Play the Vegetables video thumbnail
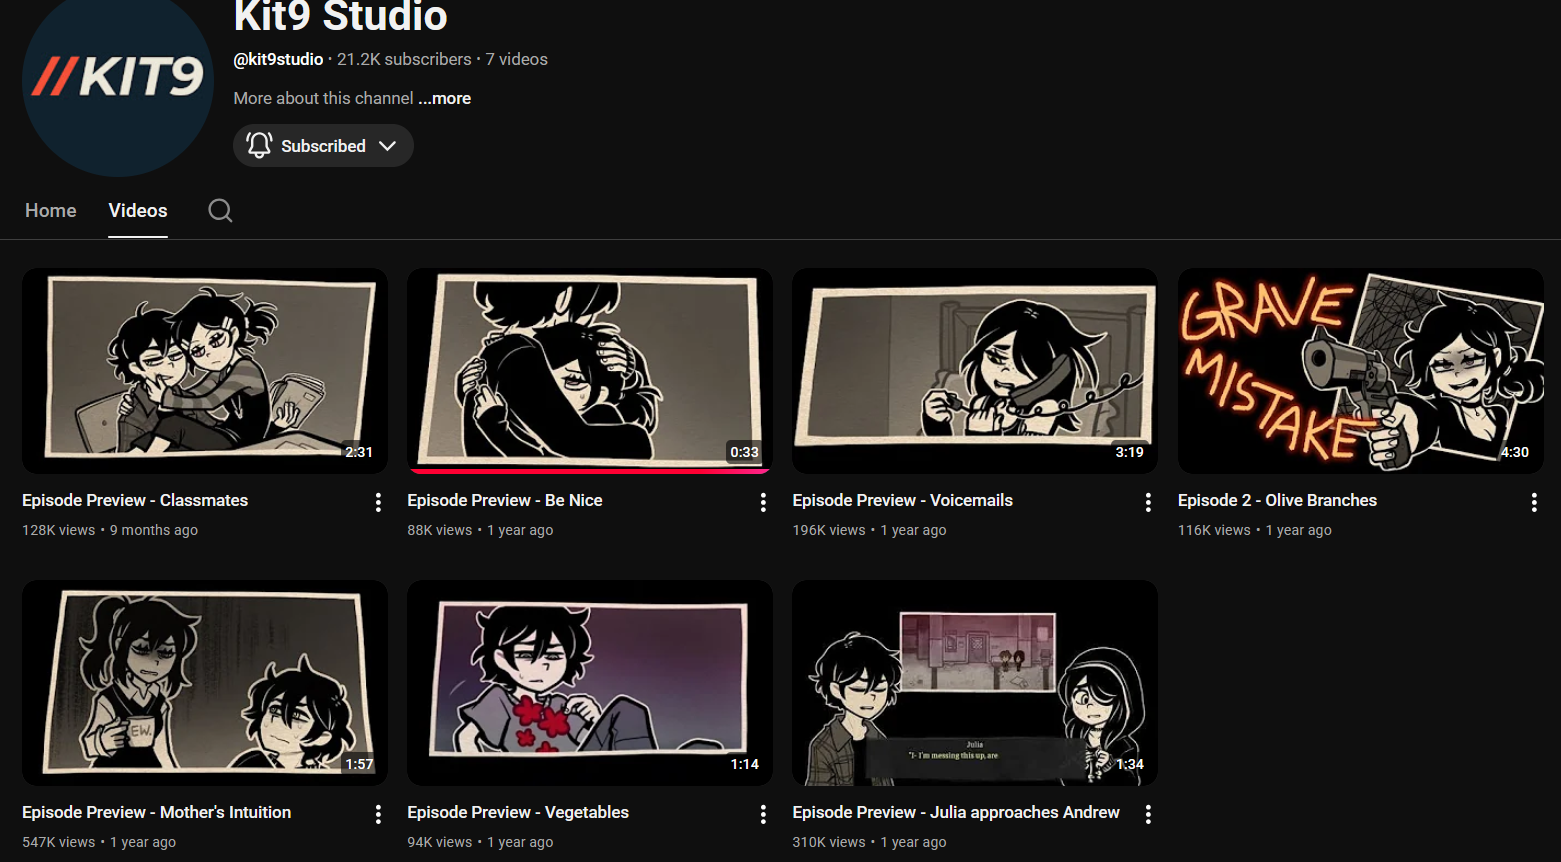This screenshot has width=1561, height=862. (590, 682)
